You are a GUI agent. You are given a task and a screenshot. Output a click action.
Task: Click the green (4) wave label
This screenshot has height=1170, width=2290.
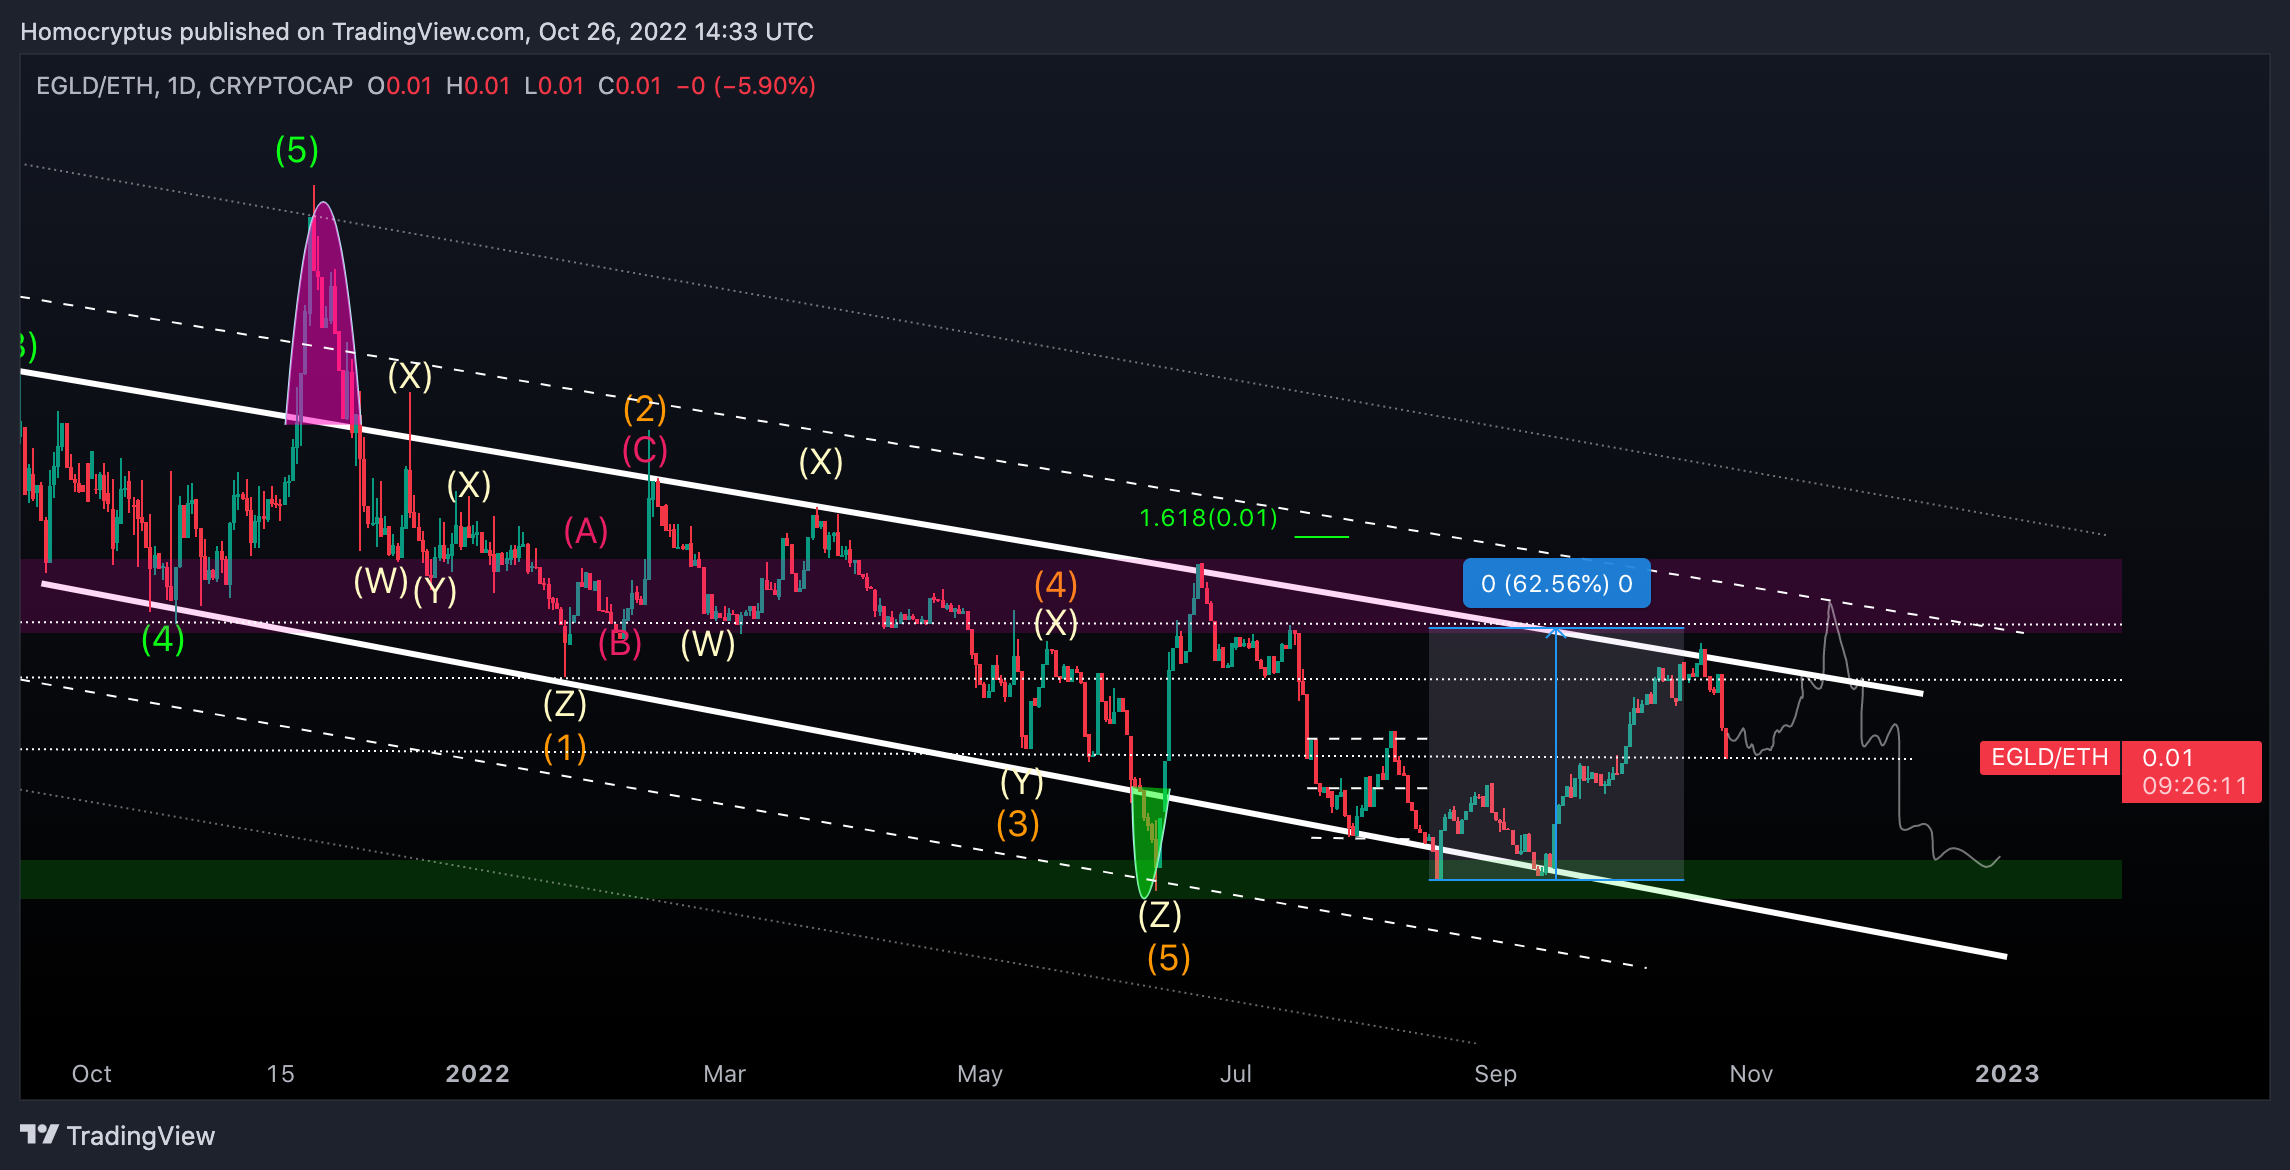(x=163, y=638)
